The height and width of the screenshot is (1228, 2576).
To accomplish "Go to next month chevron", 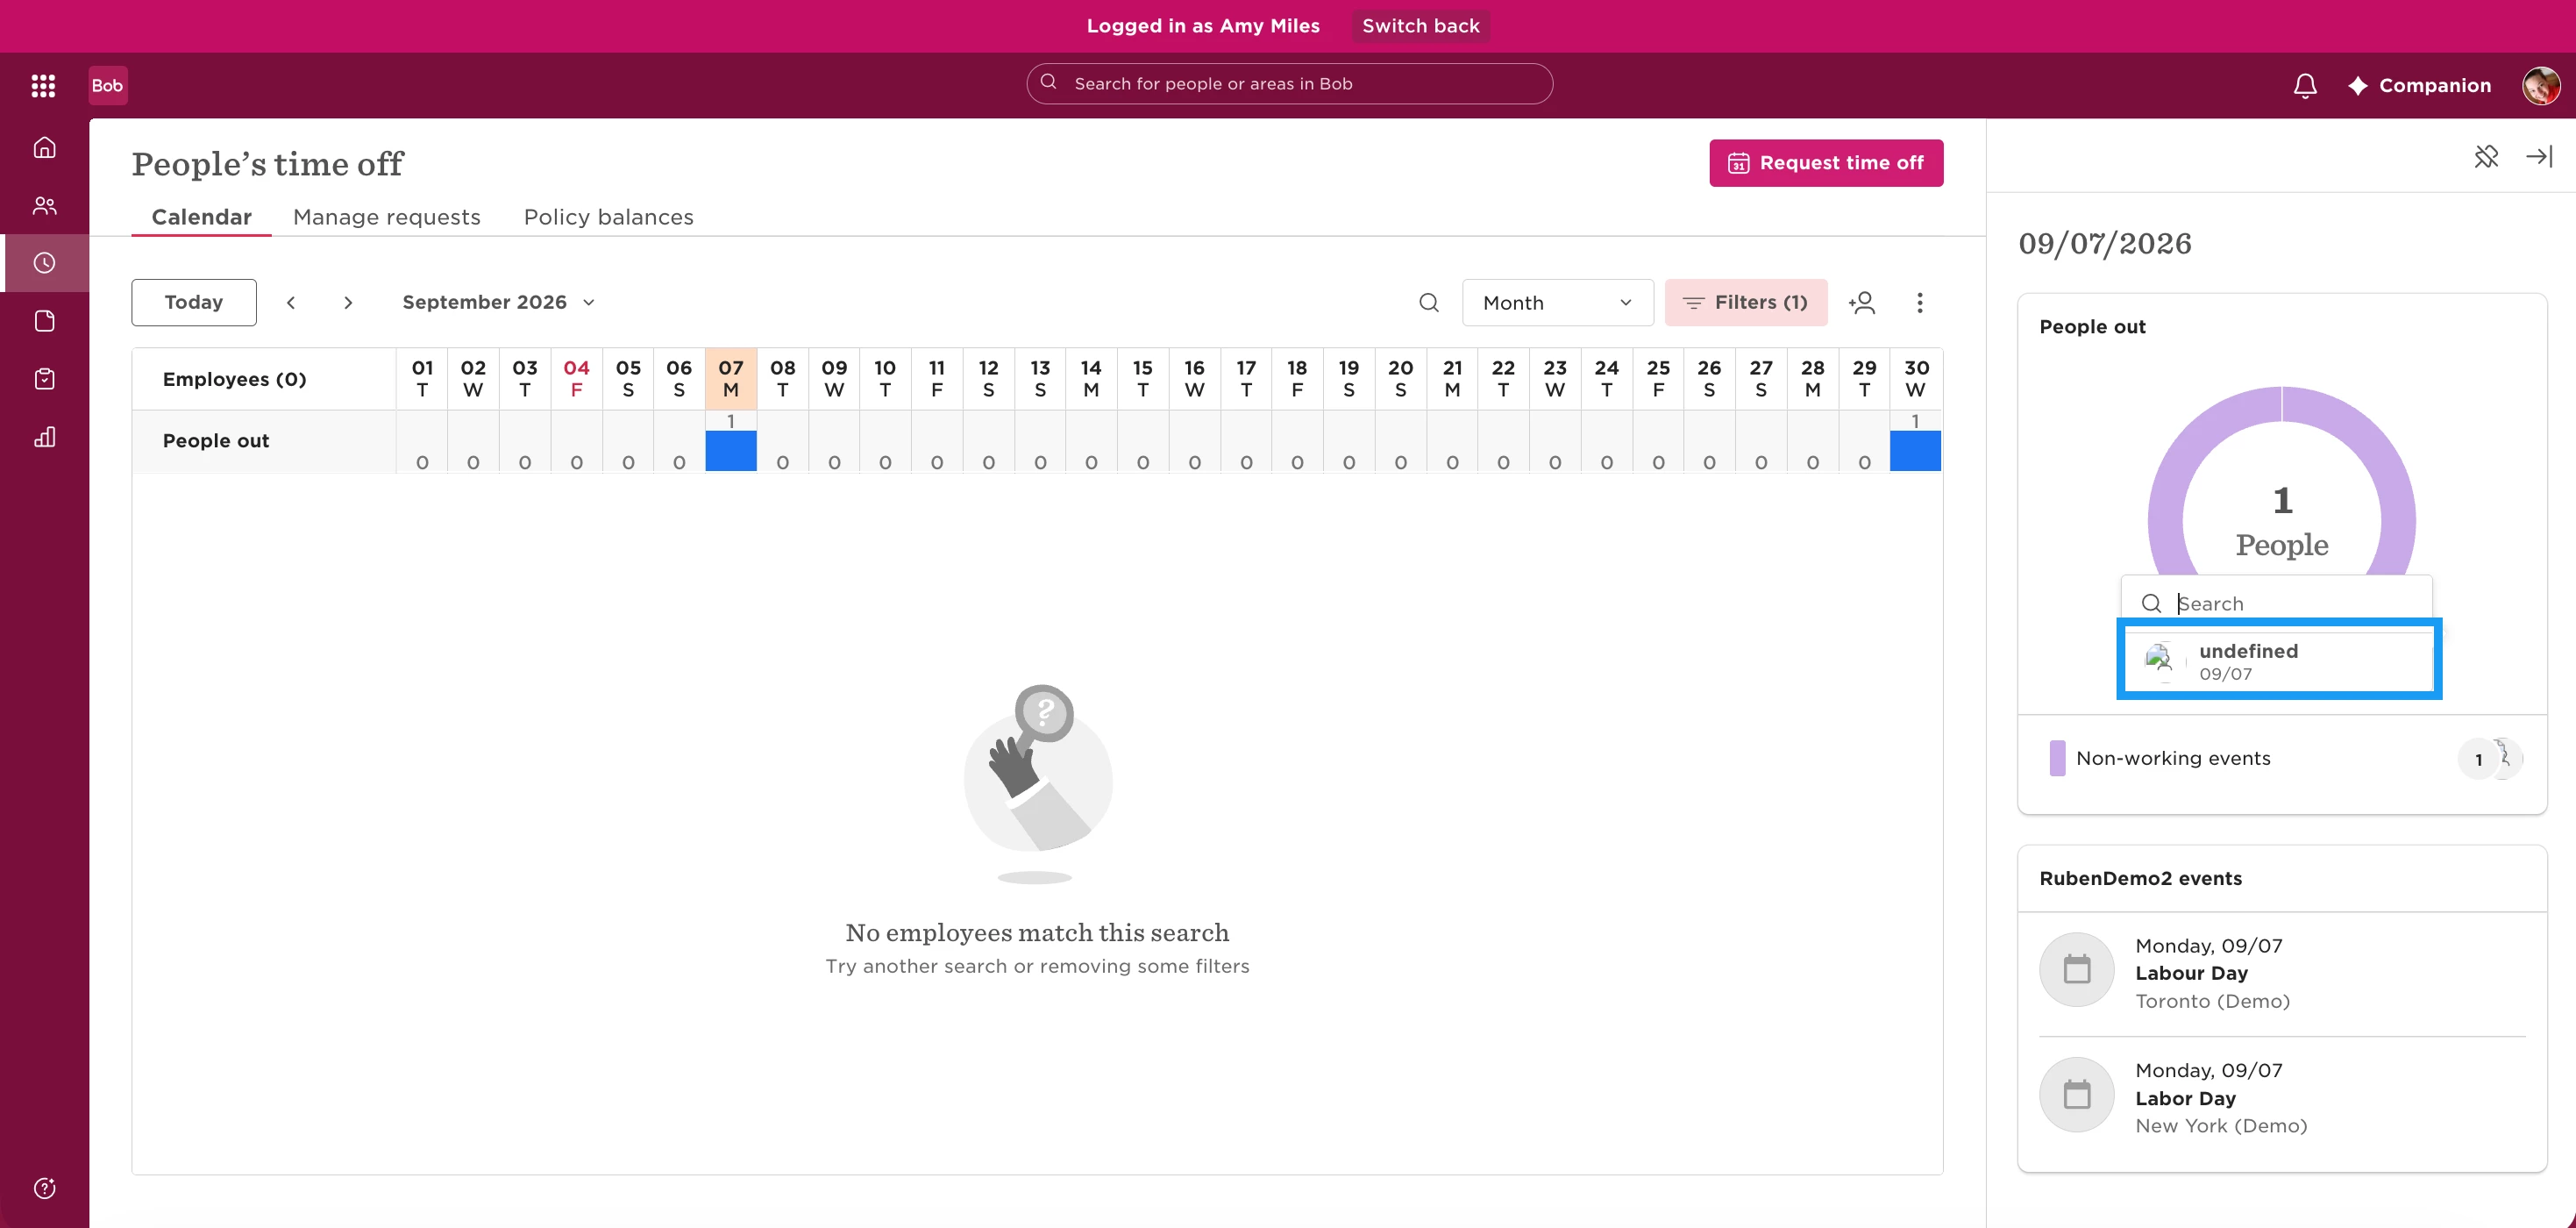I will (348, 302).
